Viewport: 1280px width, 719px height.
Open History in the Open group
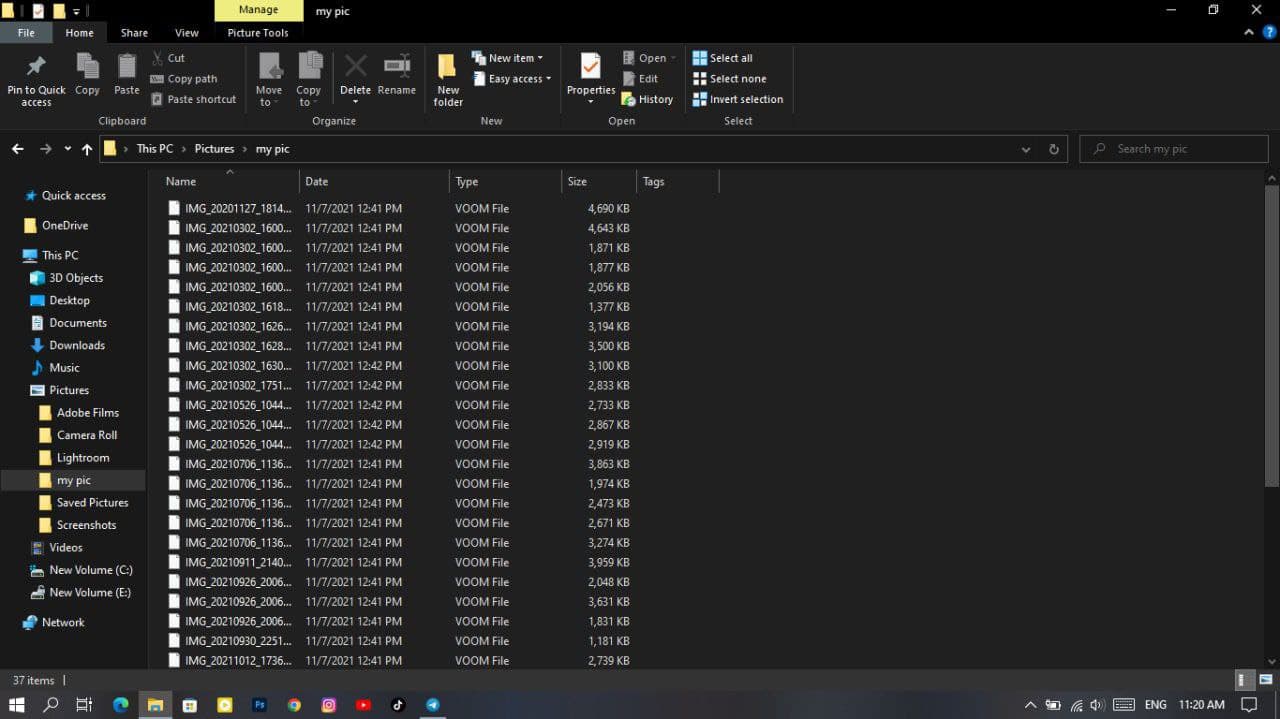[647, 99]
